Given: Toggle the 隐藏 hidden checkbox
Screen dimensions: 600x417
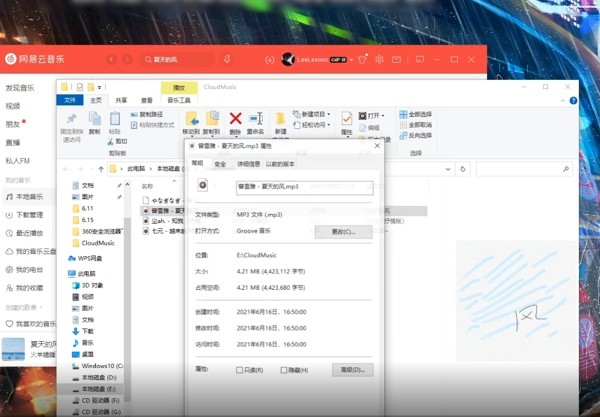Looking at the screenshot, I should click(284, 370).
